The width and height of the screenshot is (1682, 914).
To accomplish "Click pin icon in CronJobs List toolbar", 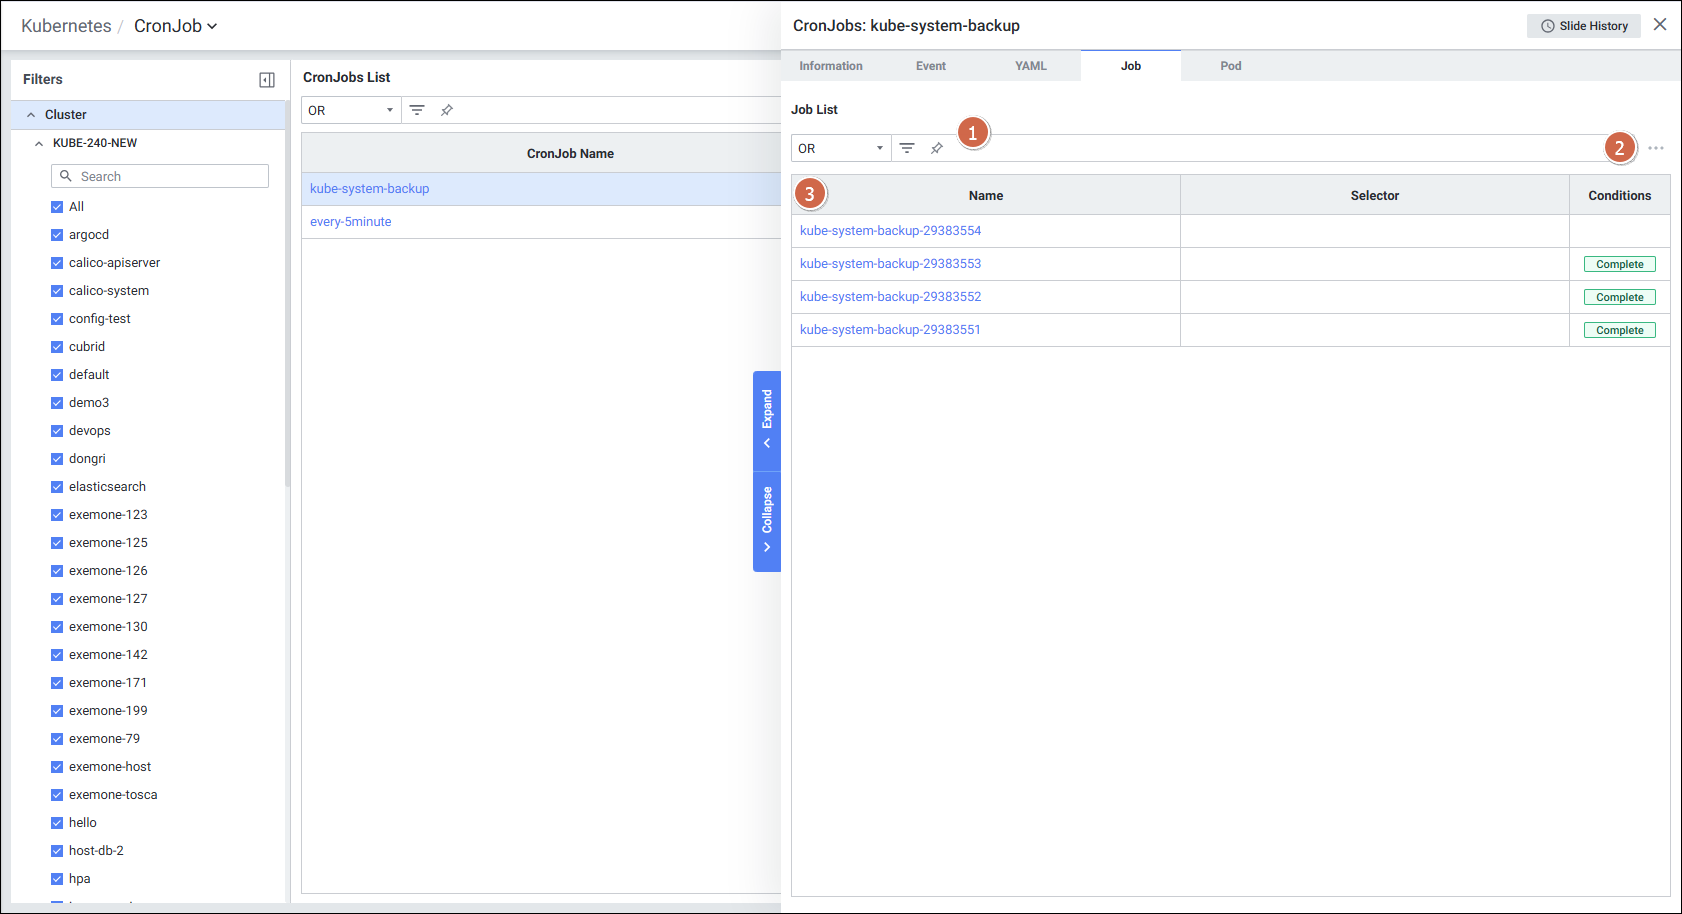I will click(447, 110).
